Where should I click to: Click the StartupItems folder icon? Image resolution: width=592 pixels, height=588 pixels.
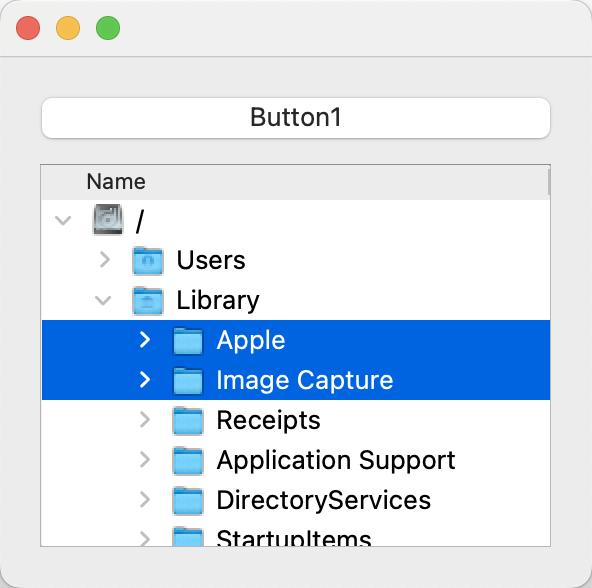(188, 537)
